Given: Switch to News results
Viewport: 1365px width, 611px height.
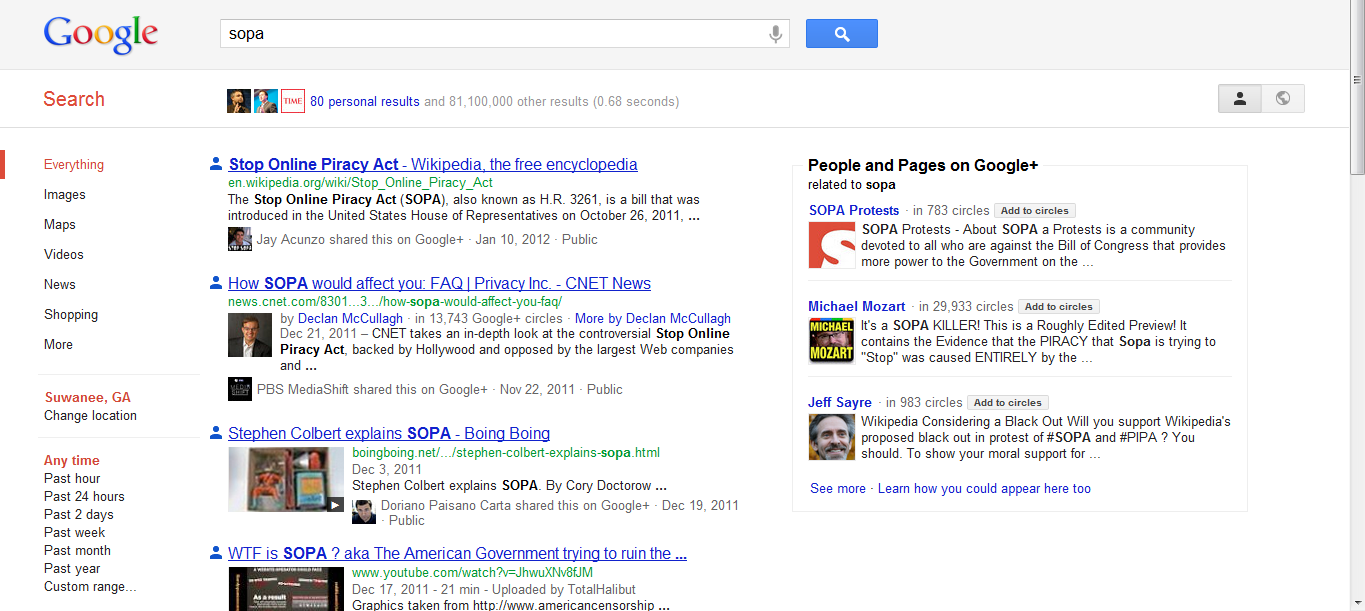Looking at the screenshot, I should (60, 285).
